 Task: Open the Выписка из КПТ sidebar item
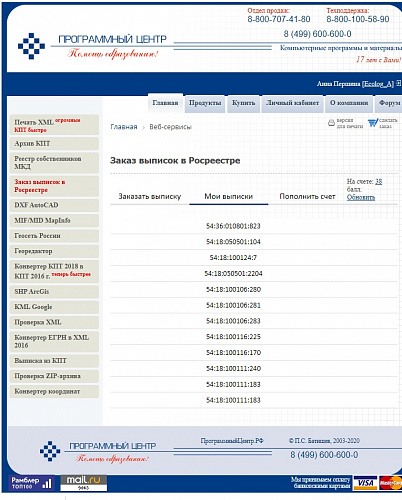click(x=54, y=361)
